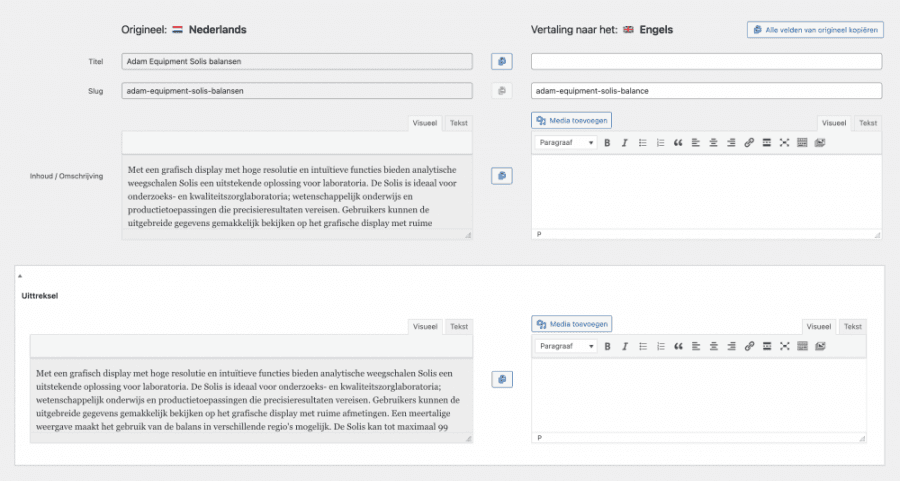Enable fullscreen mode in Uittreksel editor
Image resolution: width=900 pixels, height=481 pixels.
[x=785, y=346]
